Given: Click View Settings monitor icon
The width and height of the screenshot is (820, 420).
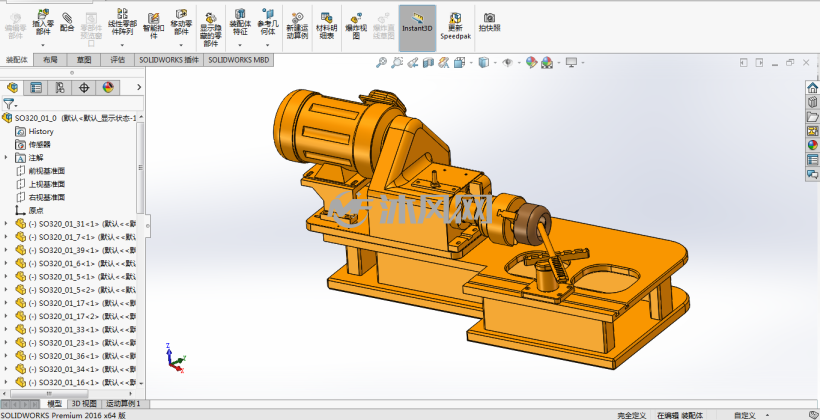Looking at the screenshot, I should point(571,63).
